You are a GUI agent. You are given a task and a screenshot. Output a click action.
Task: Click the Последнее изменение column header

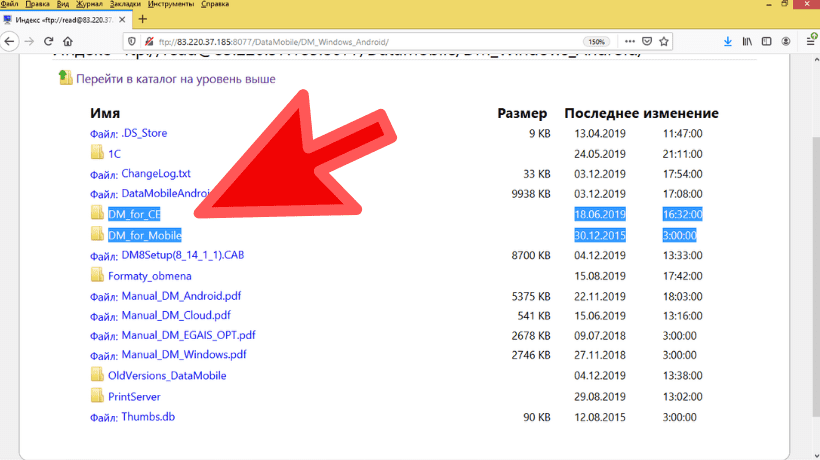click(641, 113)
